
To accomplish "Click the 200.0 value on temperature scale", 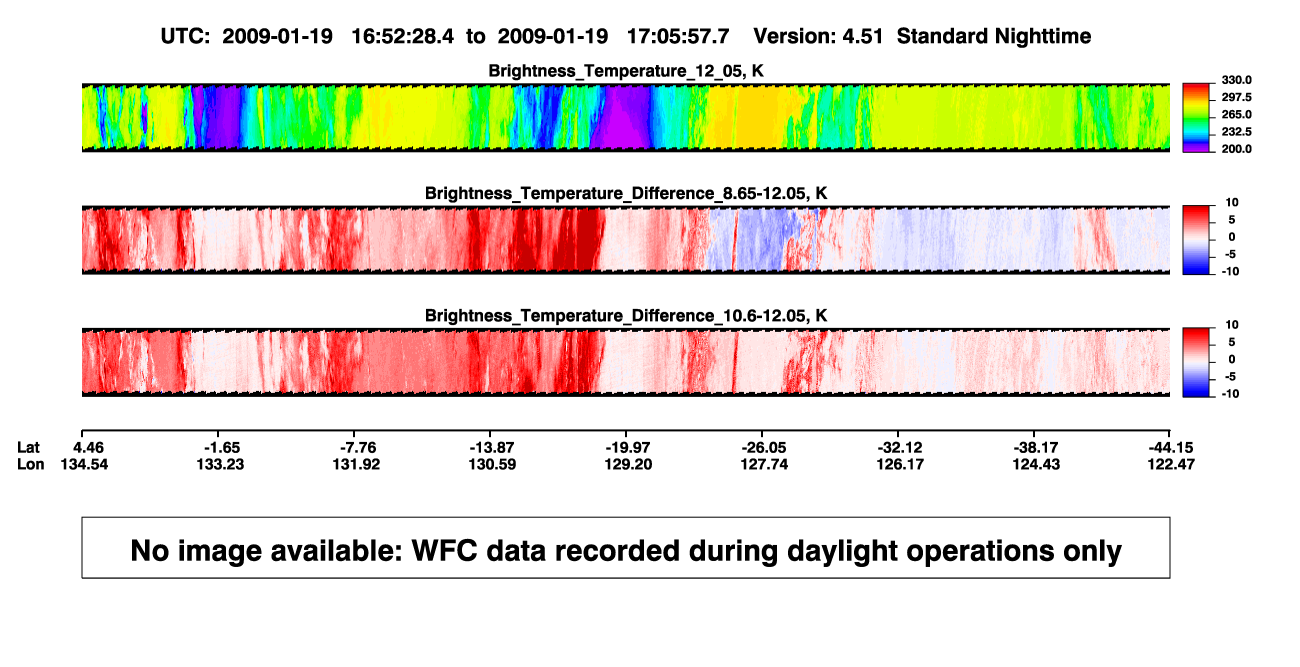I will pos(1231,148).
